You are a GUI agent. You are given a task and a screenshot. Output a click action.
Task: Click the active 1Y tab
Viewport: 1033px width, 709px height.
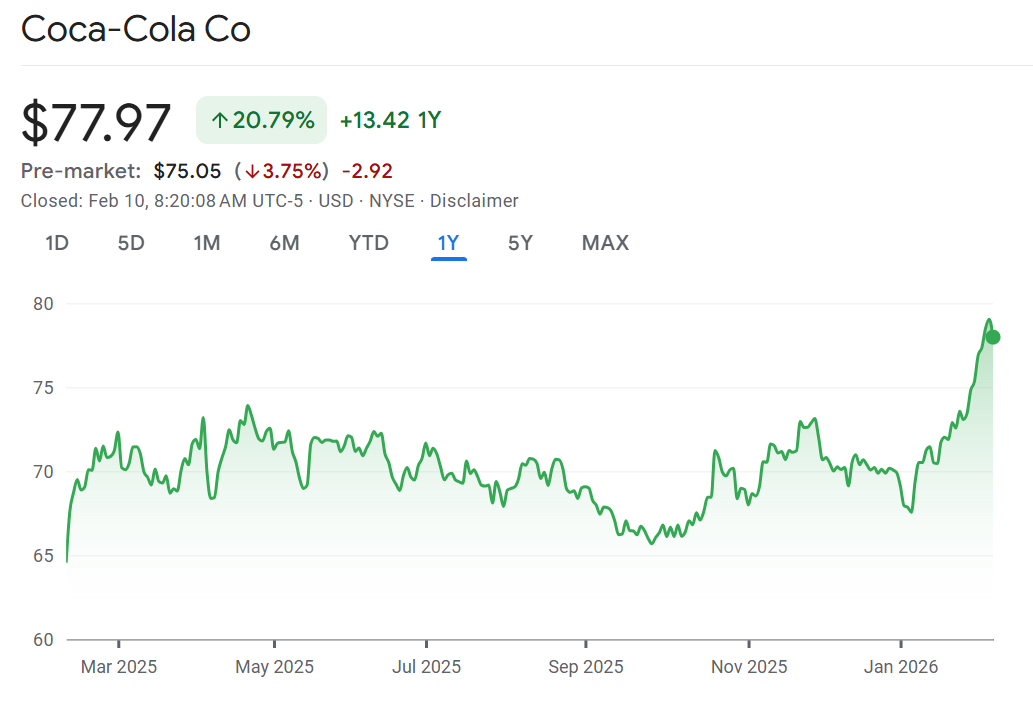coord(448,243)
